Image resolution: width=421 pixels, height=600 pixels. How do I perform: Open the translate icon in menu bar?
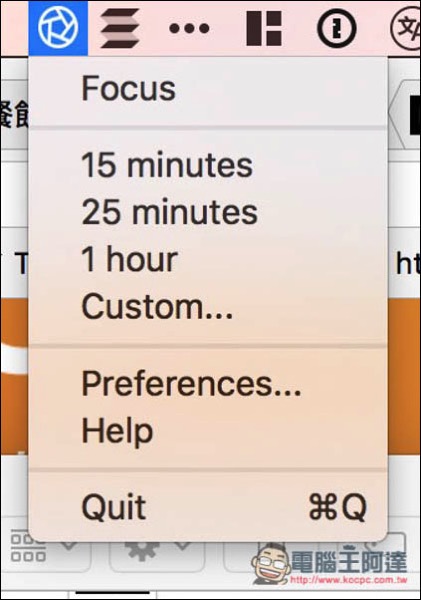tap(406, 29)
